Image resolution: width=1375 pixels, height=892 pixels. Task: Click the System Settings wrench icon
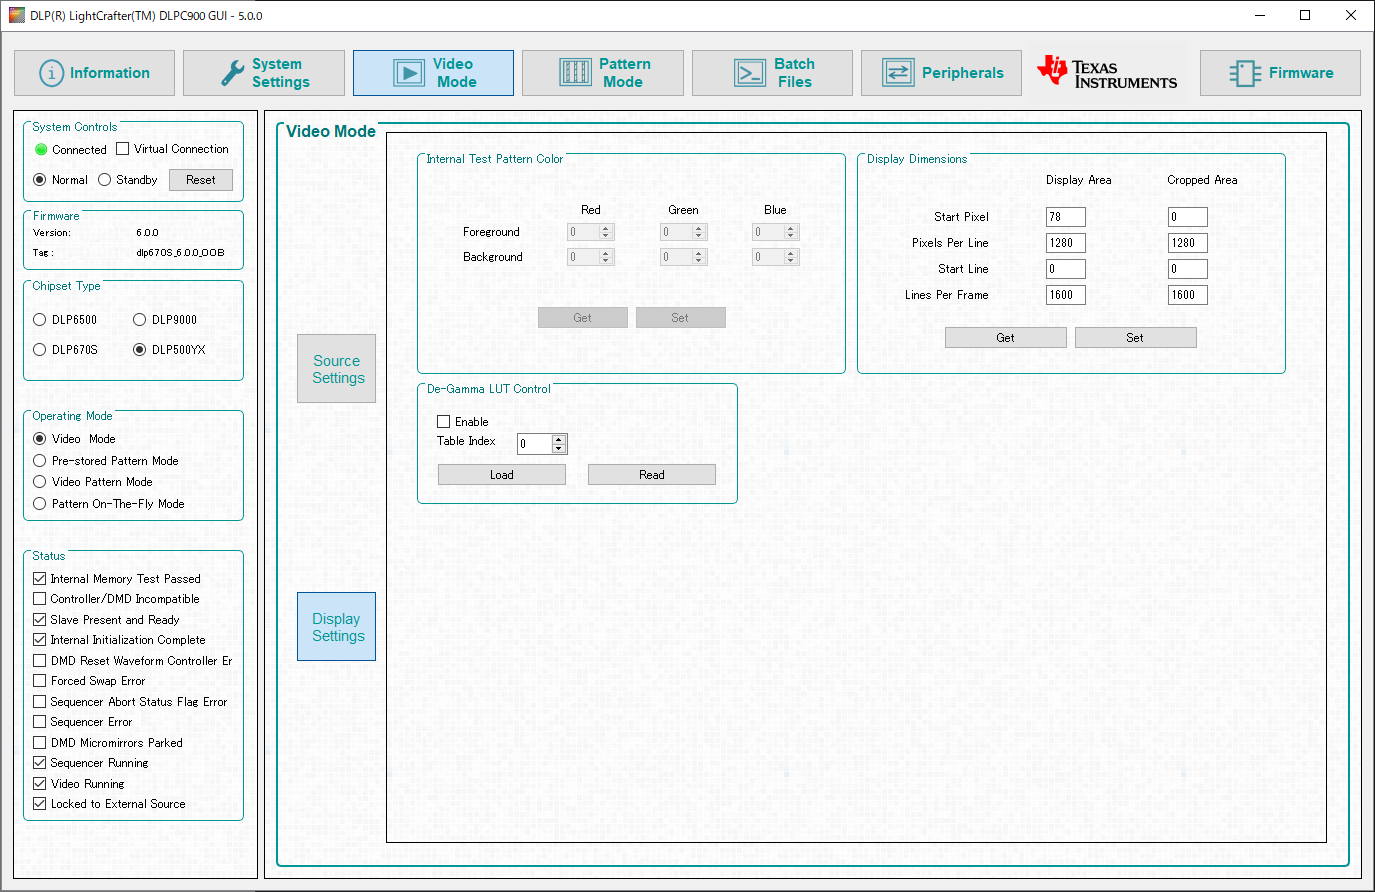tap(232, 73)
